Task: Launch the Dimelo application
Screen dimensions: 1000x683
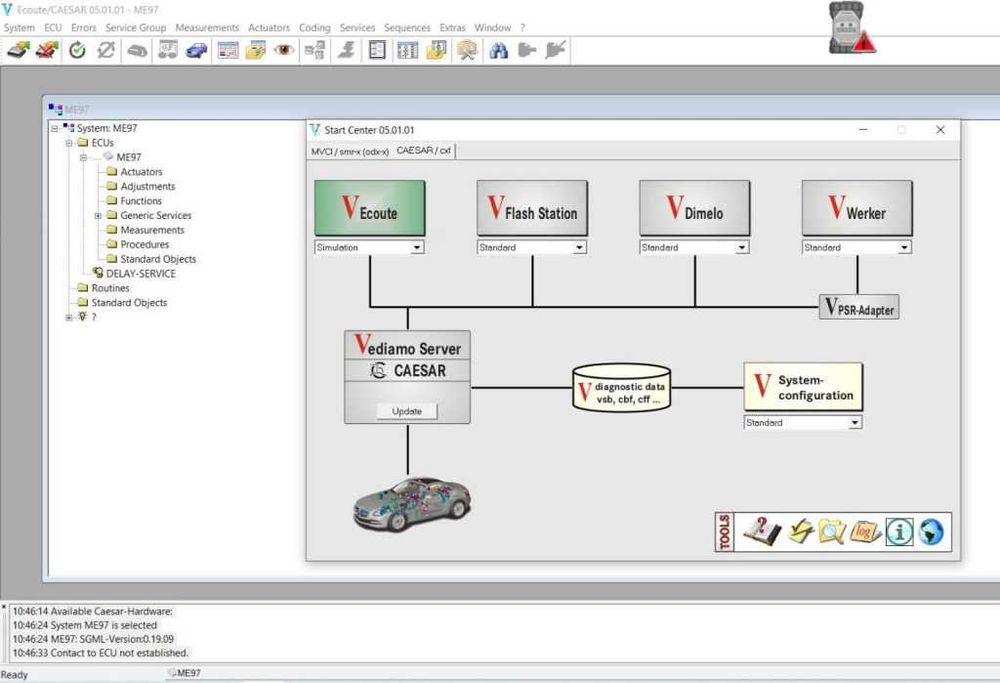Action: (695, 209)
